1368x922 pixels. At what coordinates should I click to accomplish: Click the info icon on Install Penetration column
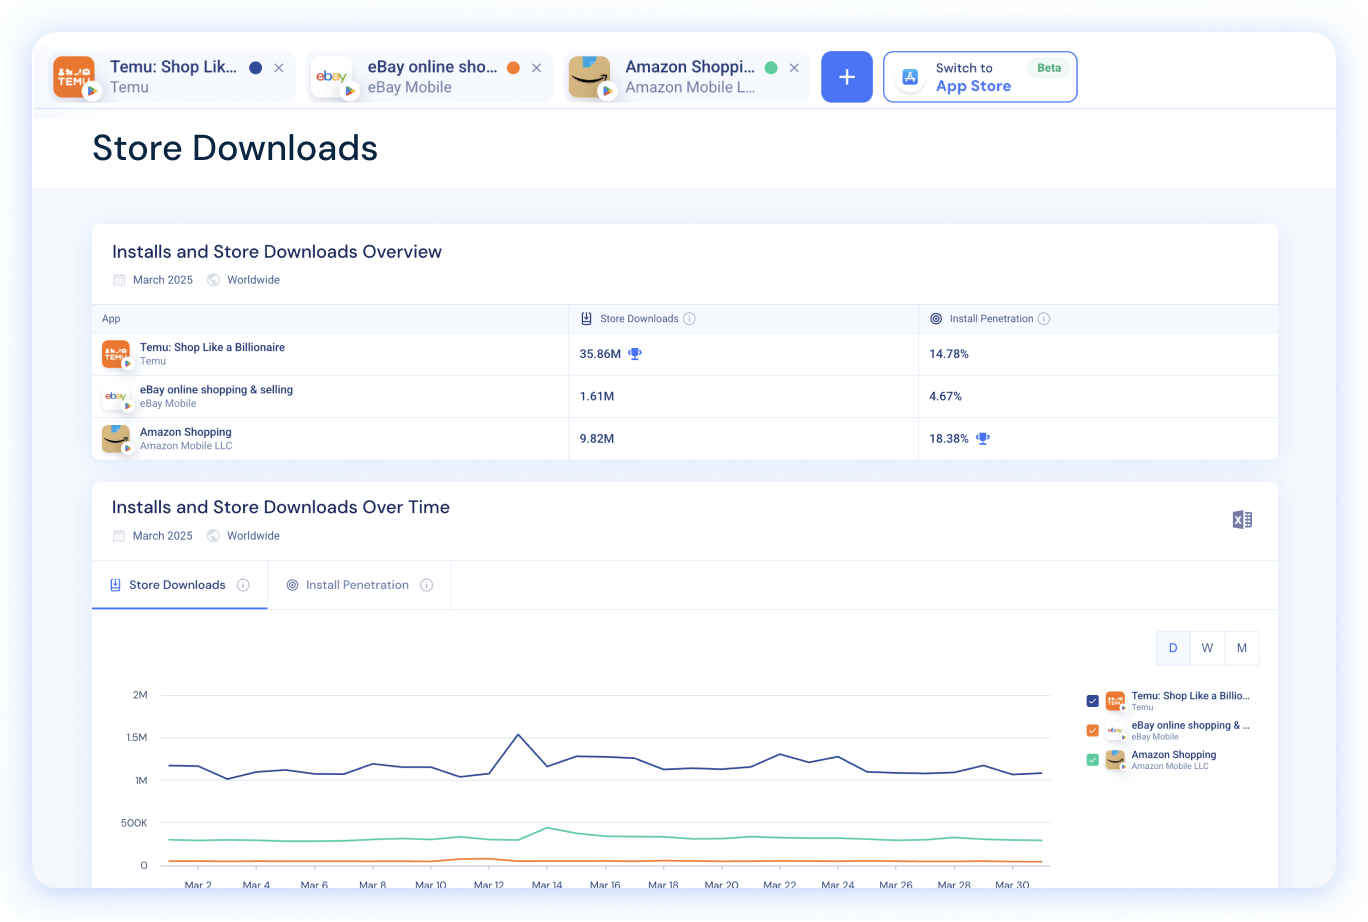[x=1044, y=318]
